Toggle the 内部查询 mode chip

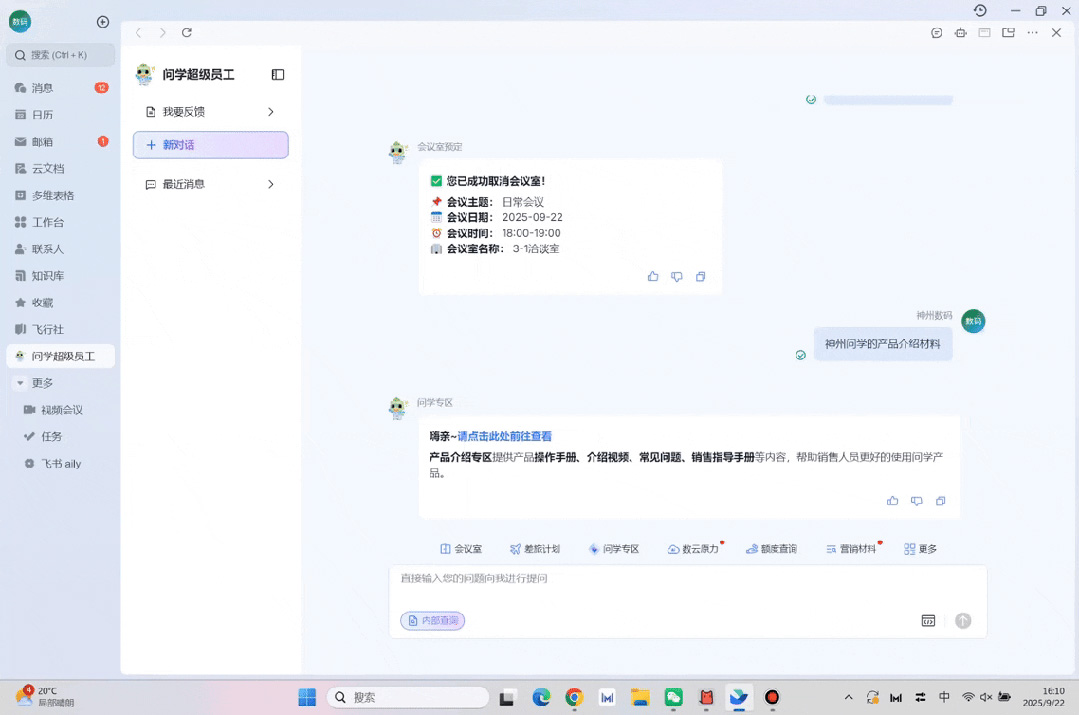click(x=433, y=621)
